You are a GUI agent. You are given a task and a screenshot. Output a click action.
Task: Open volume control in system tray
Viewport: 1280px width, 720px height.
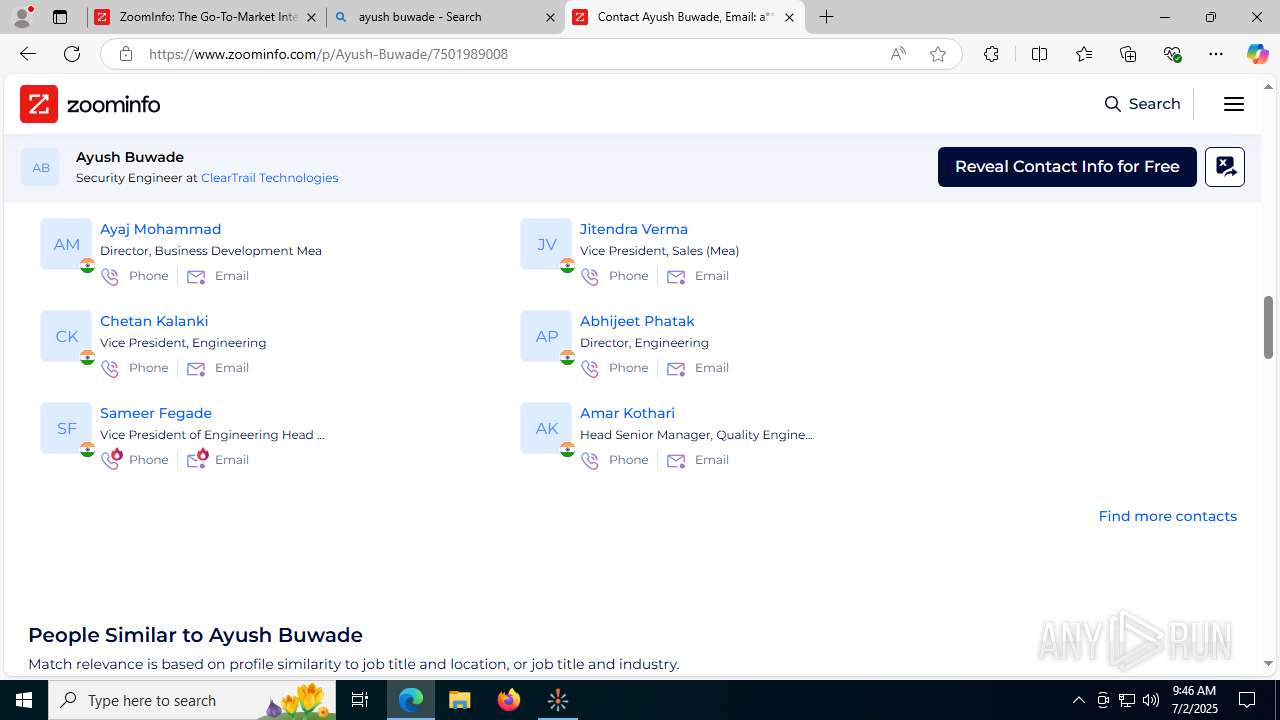[1151, 700]
